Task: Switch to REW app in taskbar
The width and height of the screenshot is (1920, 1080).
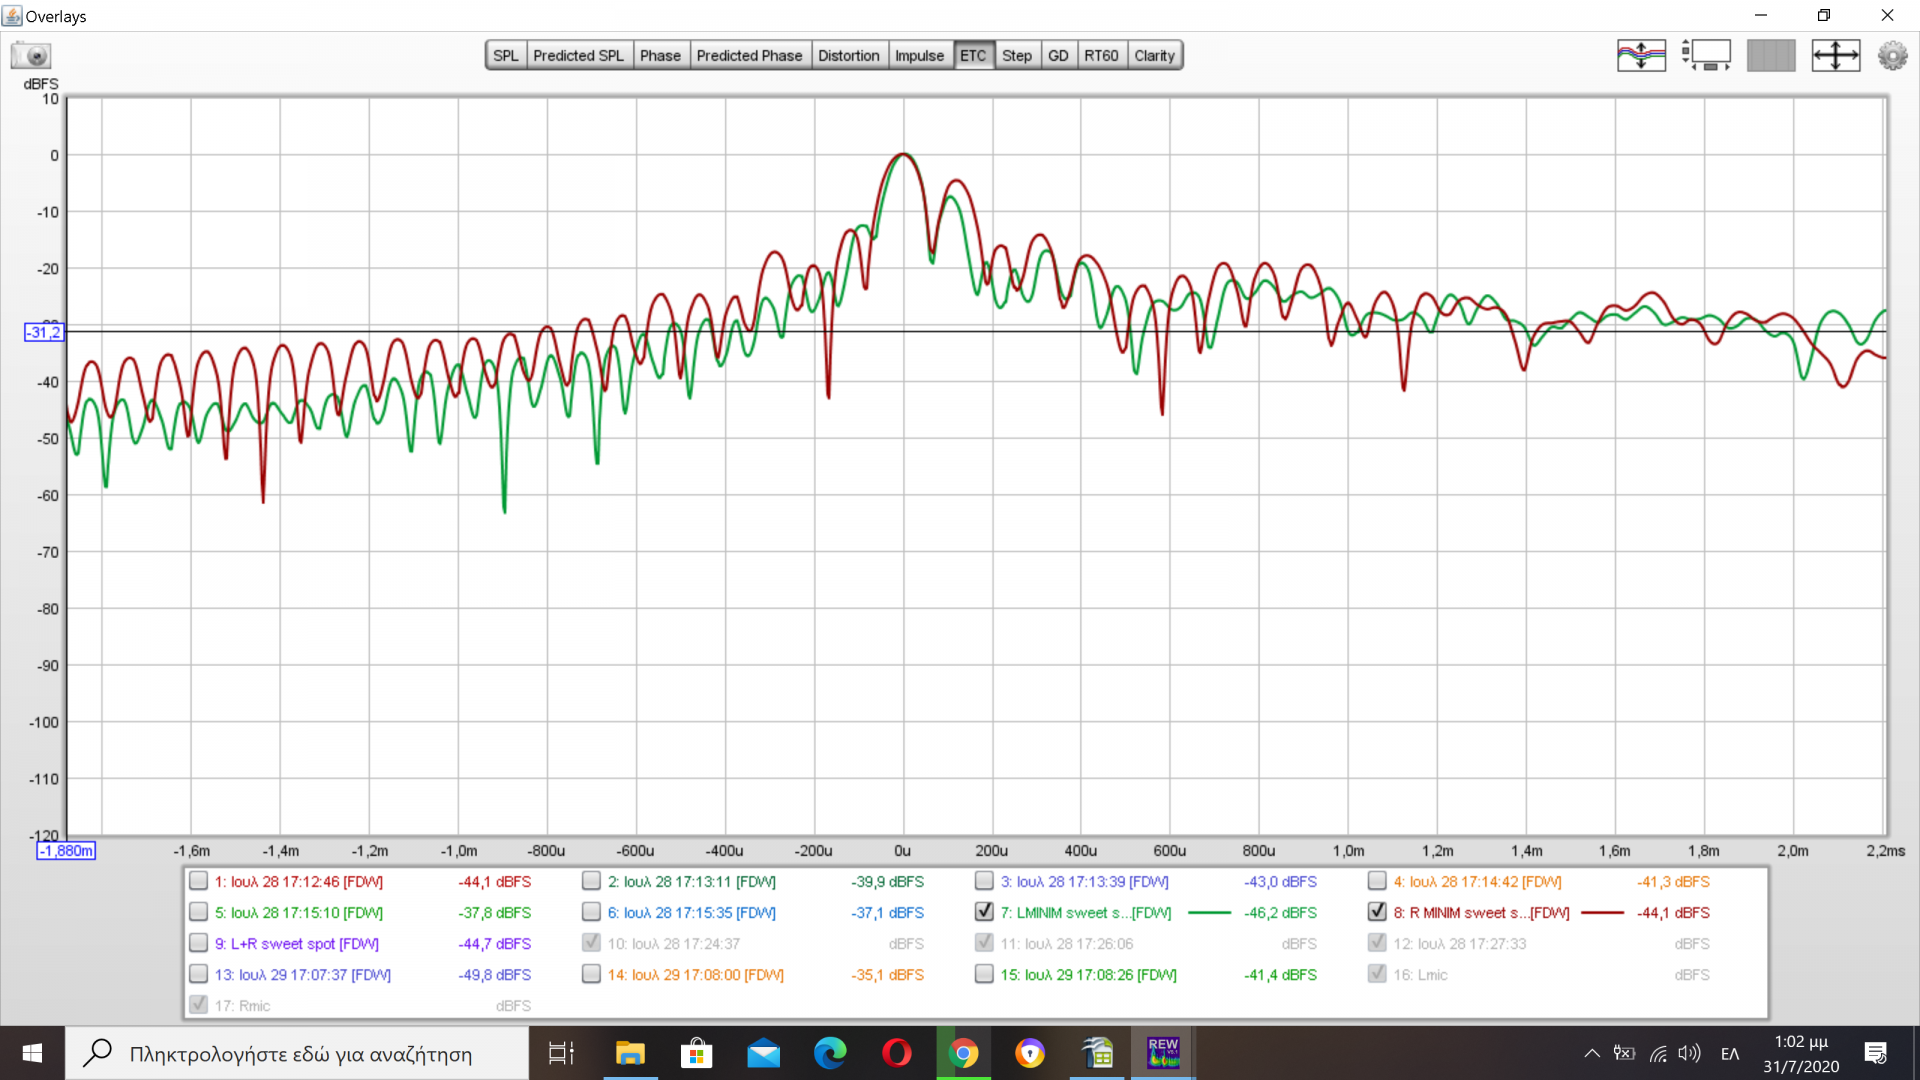Action: [1163, 1053]
